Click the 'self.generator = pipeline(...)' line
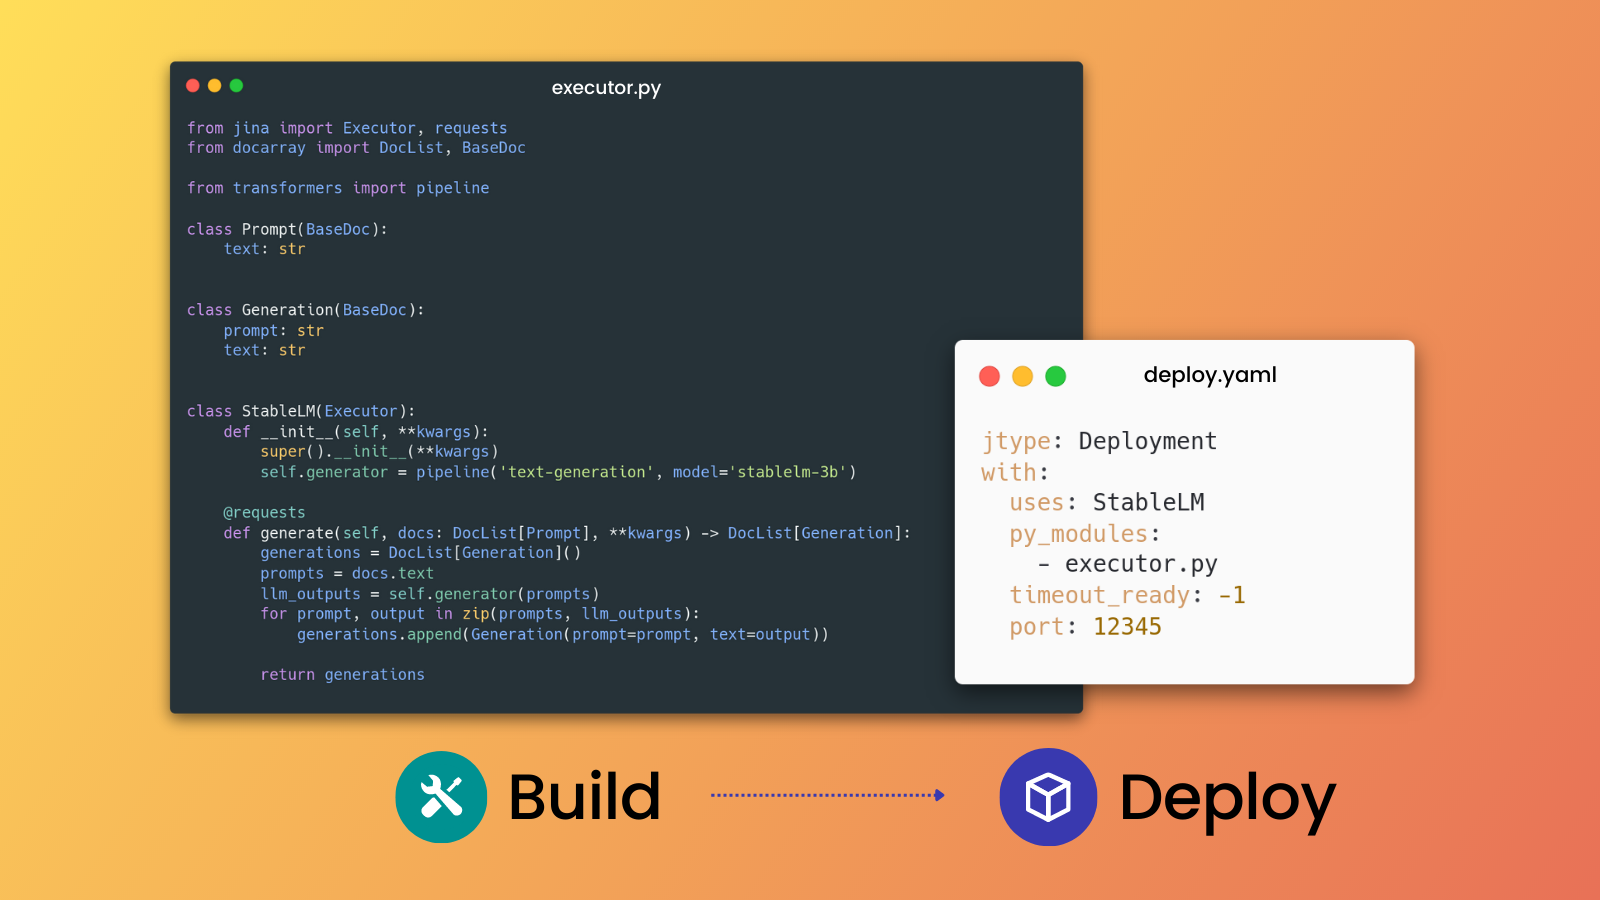The height and width of the screenshot is (900, 1600). pos(558,472)
